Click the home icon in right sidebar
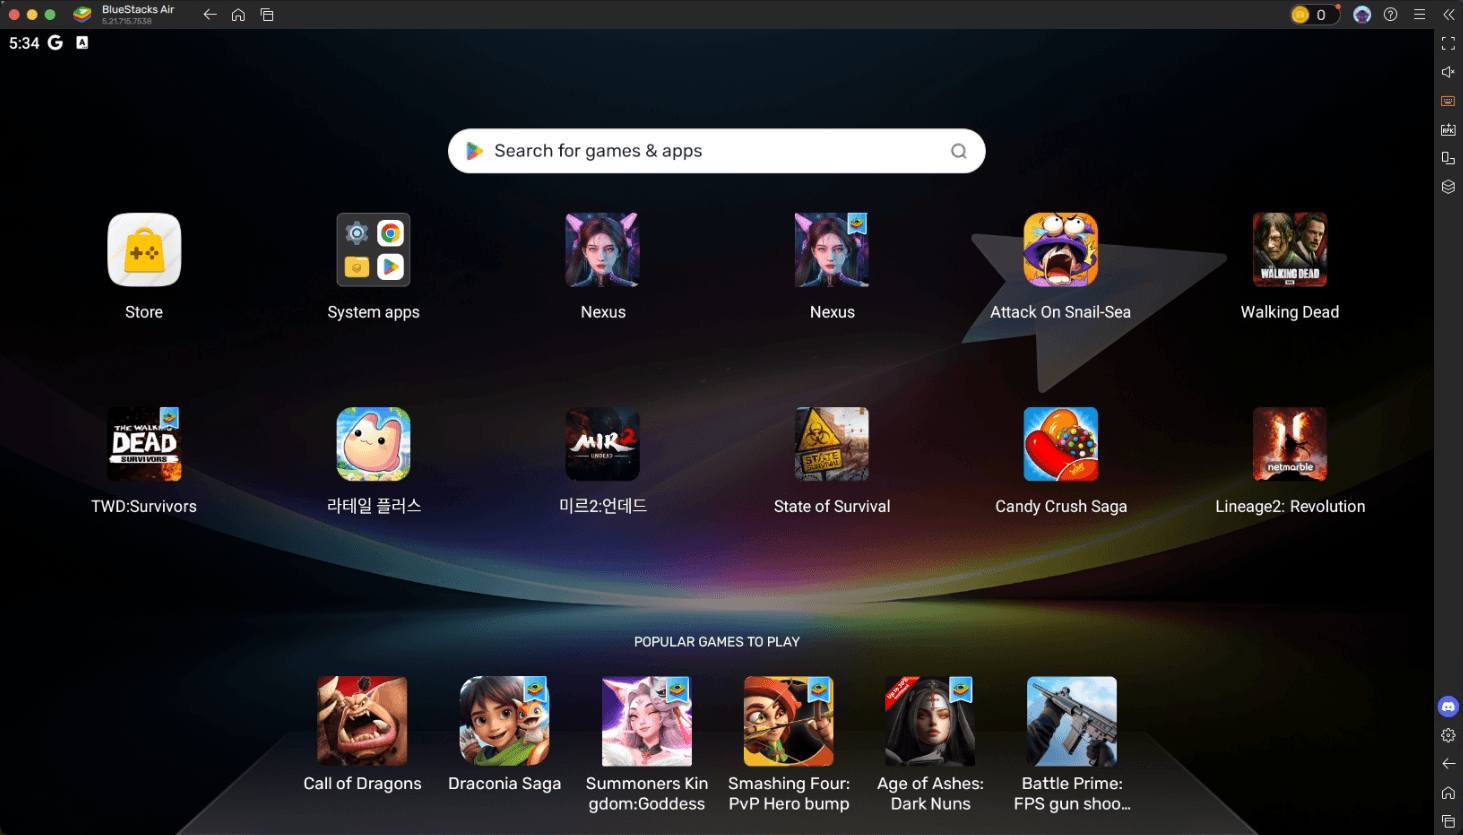Viewport: 1463px width, 835px height. click(x=1448, y=793)
